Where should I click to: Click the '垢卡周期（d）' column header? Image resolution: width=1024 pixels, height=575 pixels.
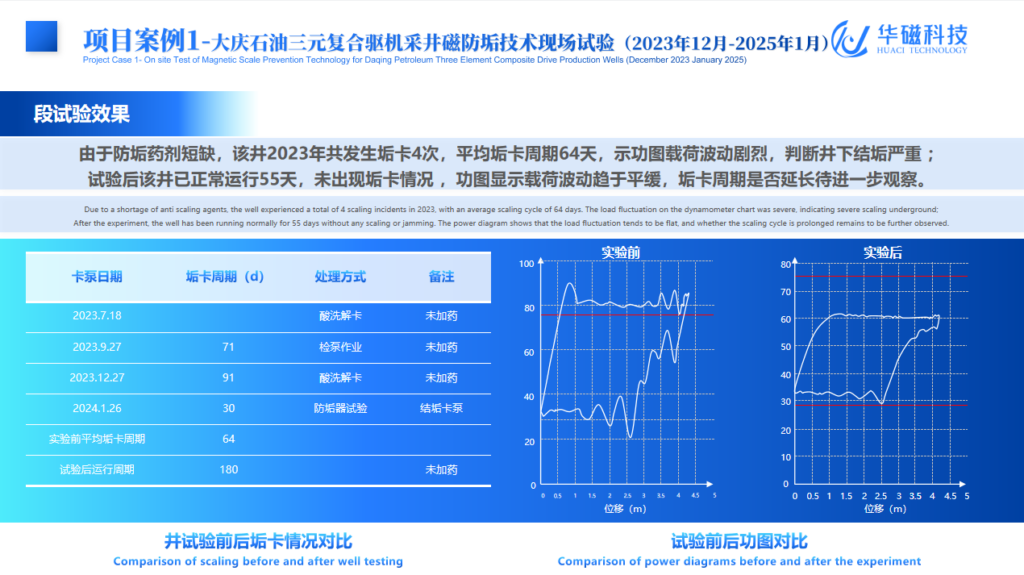tap(226, 277)
